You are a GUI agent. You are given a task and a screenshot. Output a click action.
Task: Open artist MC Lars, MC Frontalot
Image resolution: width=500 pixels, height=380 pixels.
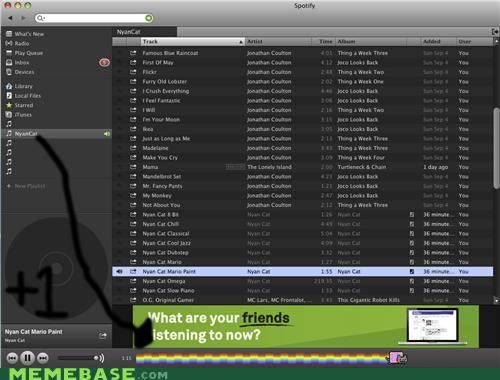pyautogui.click(x=278, y=300)
